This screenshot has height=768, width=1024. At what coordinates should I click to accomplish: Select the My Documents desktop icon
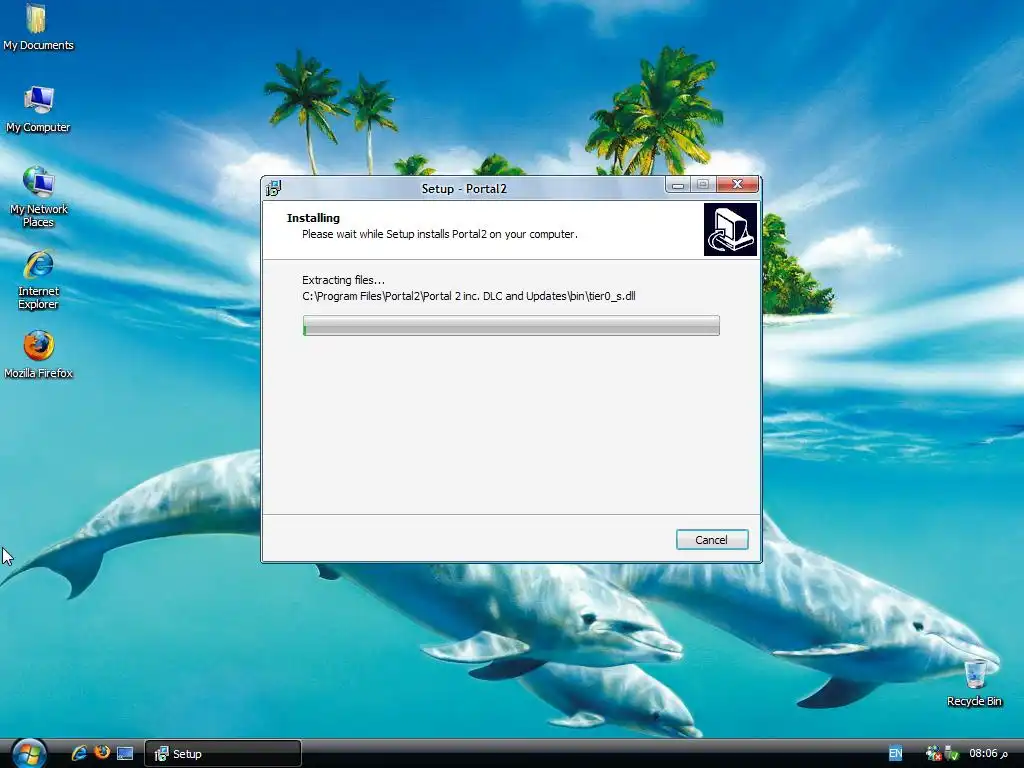click(x=38, y=28)
